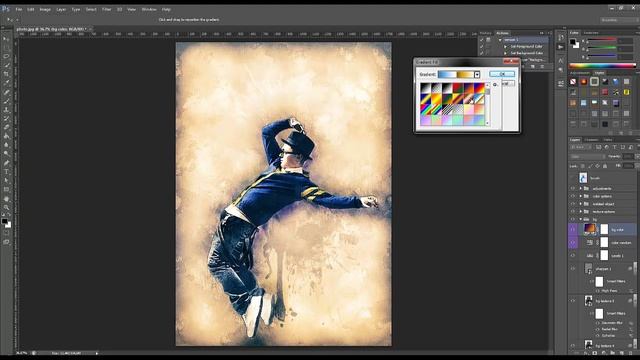Open the File menu
The height and width of the screenshot is (360, 640).
click(x=19, y=9)
